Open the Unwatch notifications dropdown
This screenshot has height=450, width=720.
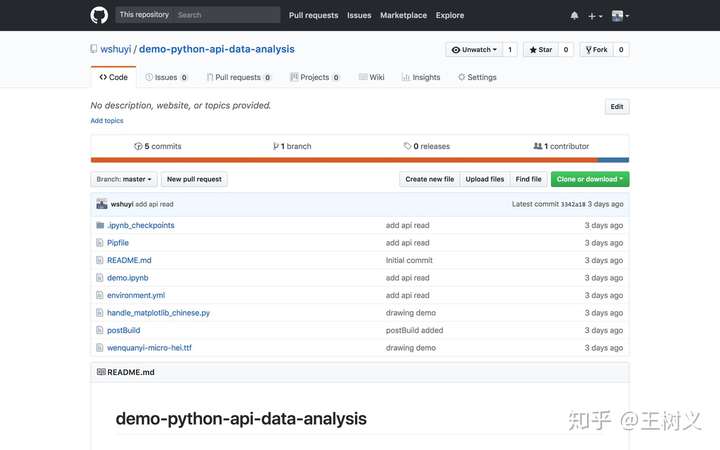pyautogui.click(x=474, y=49)
